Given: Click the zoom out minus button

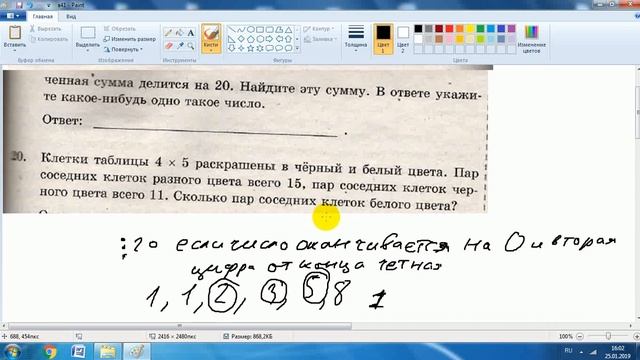Looking at the screenshot, I should tap(580, 336).
